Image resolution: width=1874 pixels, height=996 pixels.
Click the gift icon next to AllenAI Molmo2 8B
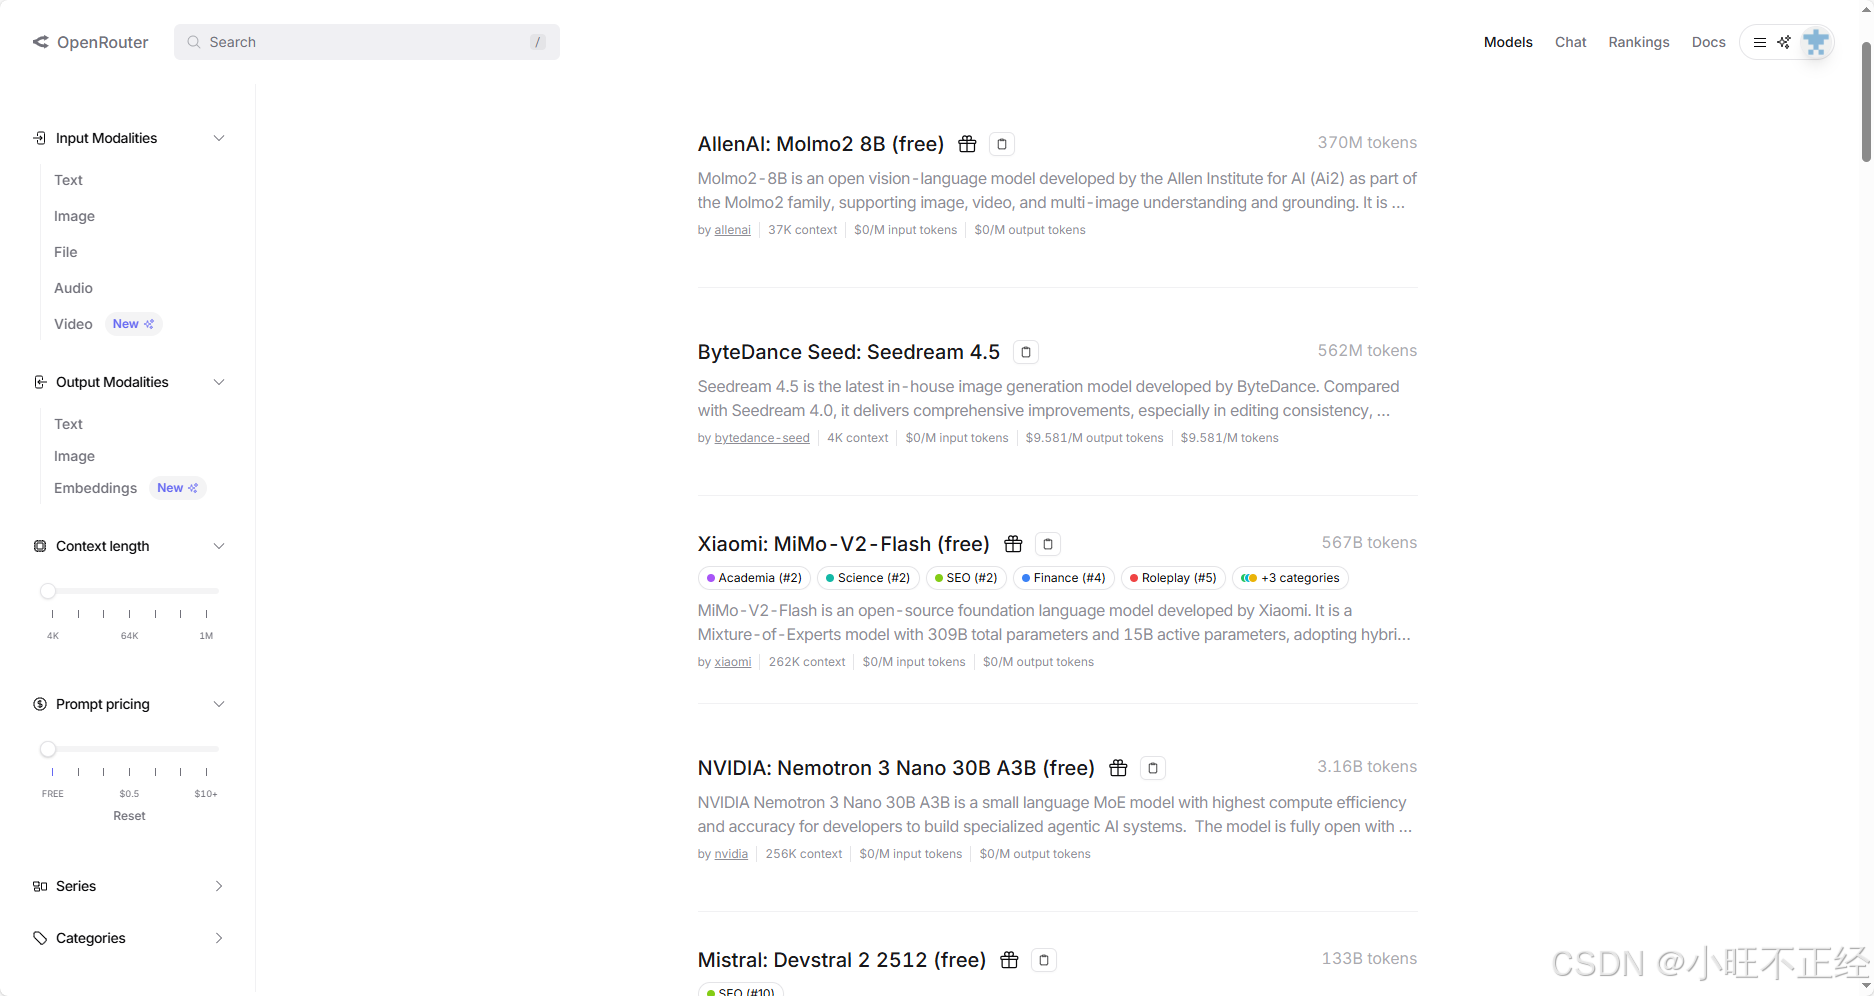pyautogui.click(x=967, y=144)
